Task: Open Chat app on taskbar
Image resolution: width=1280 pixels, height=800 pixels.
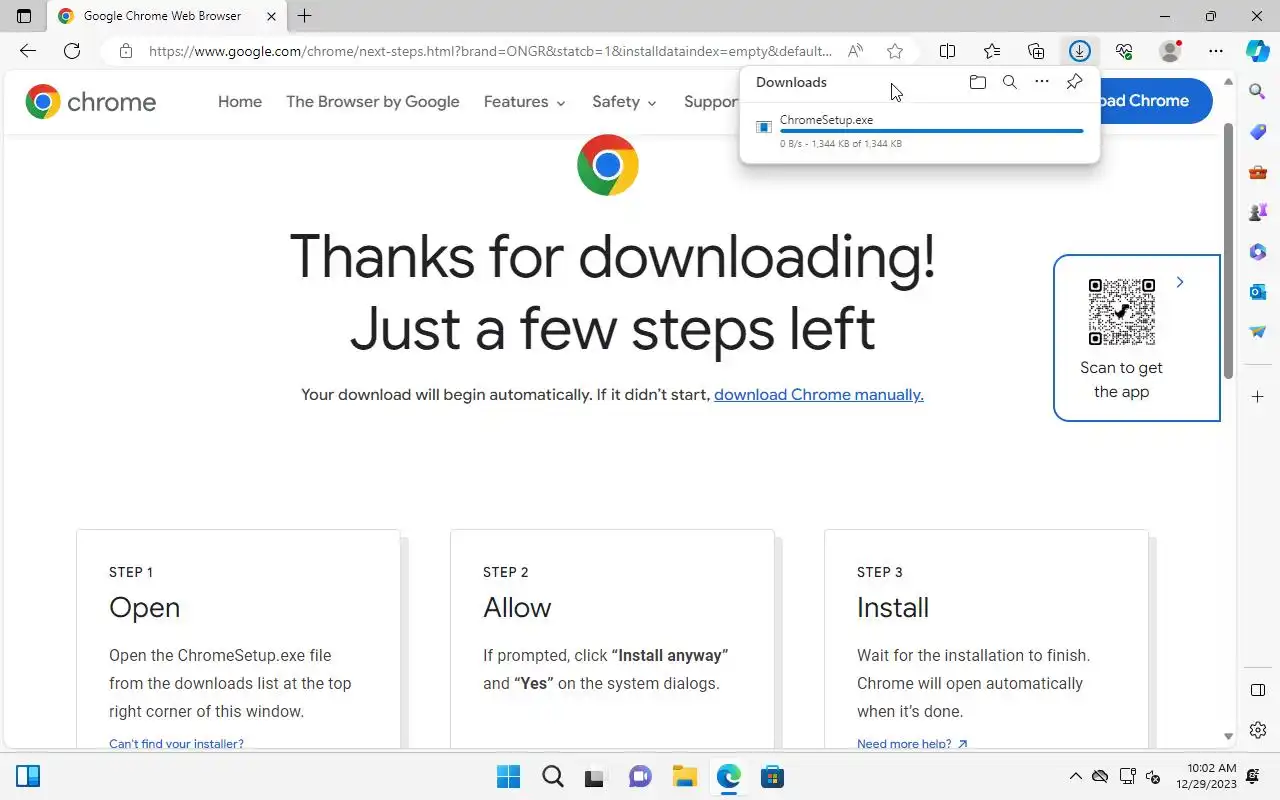Action: pos(640,776)
